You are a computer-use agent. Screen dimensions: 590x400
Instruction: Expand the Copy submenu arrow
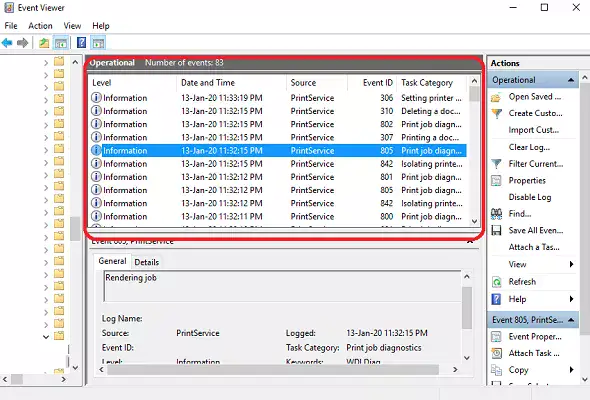coord(571,370)
